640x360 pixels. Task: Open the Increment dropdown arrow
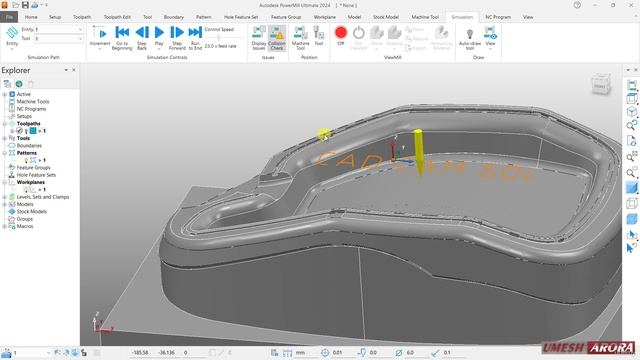[x=100, y=49]
